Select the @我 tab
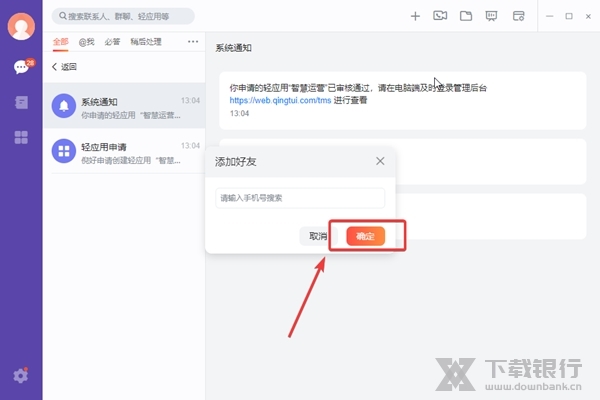This screenshot has height=400, width=600. 86,42
